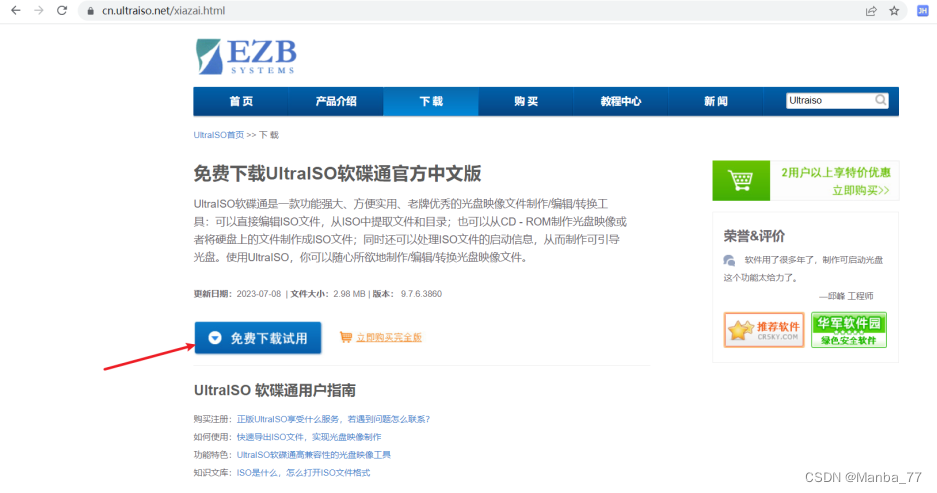Screen dimensions: 937x493
Task: Bookmark the page with the star icon
Action: coord(894,11)
